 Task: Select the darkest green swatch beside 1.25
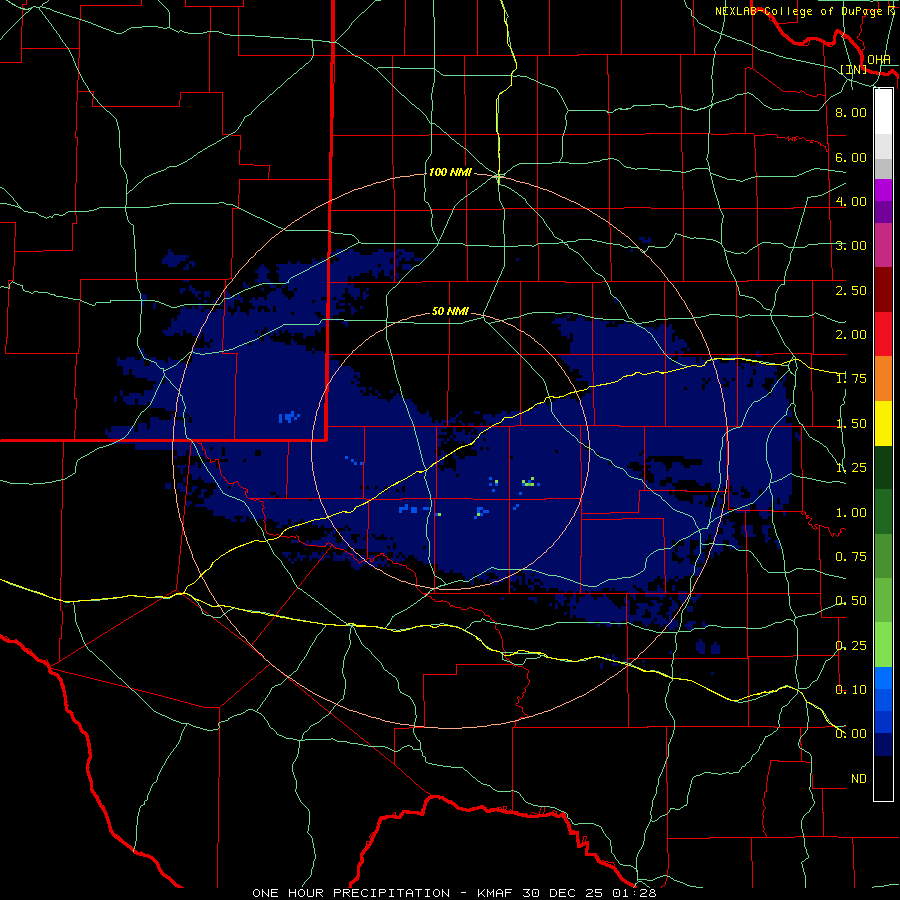[x=883, y=467]
